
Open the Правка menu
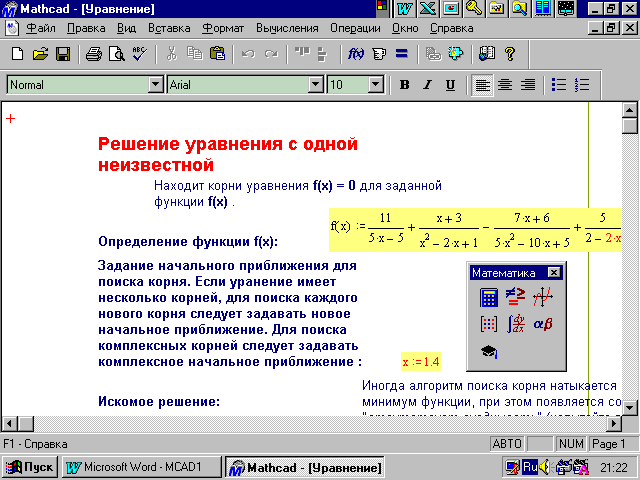coord(86,28)
